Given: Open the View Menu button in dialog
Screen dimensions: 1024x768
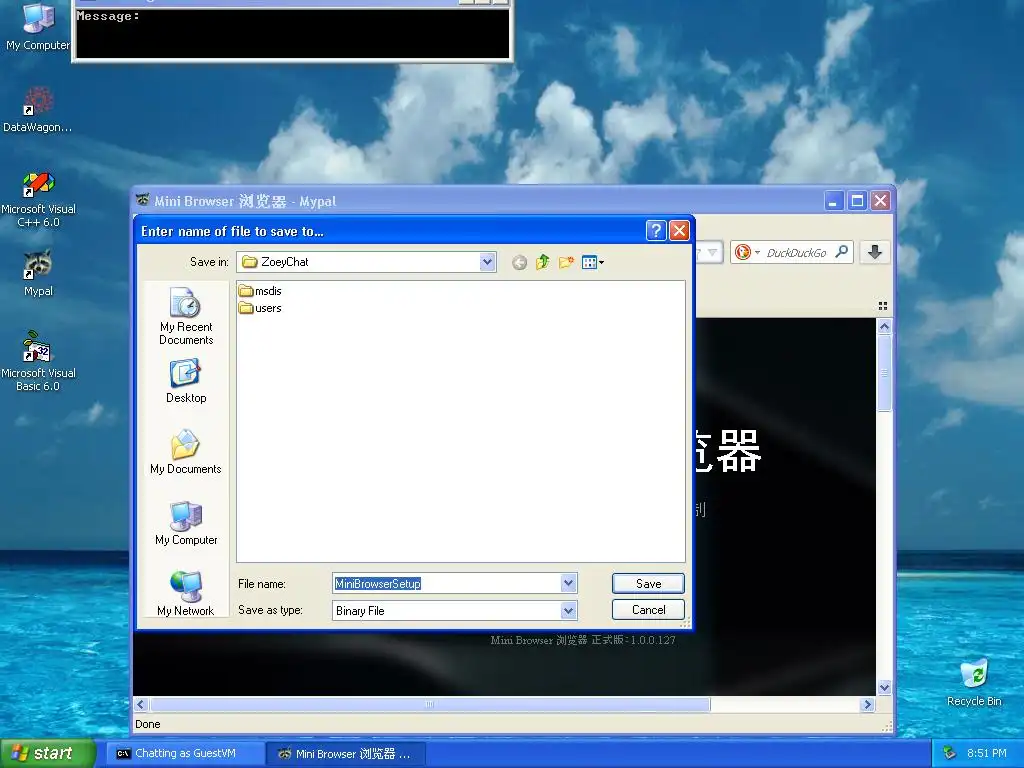Looking at the screenshot, I should 592,263.
